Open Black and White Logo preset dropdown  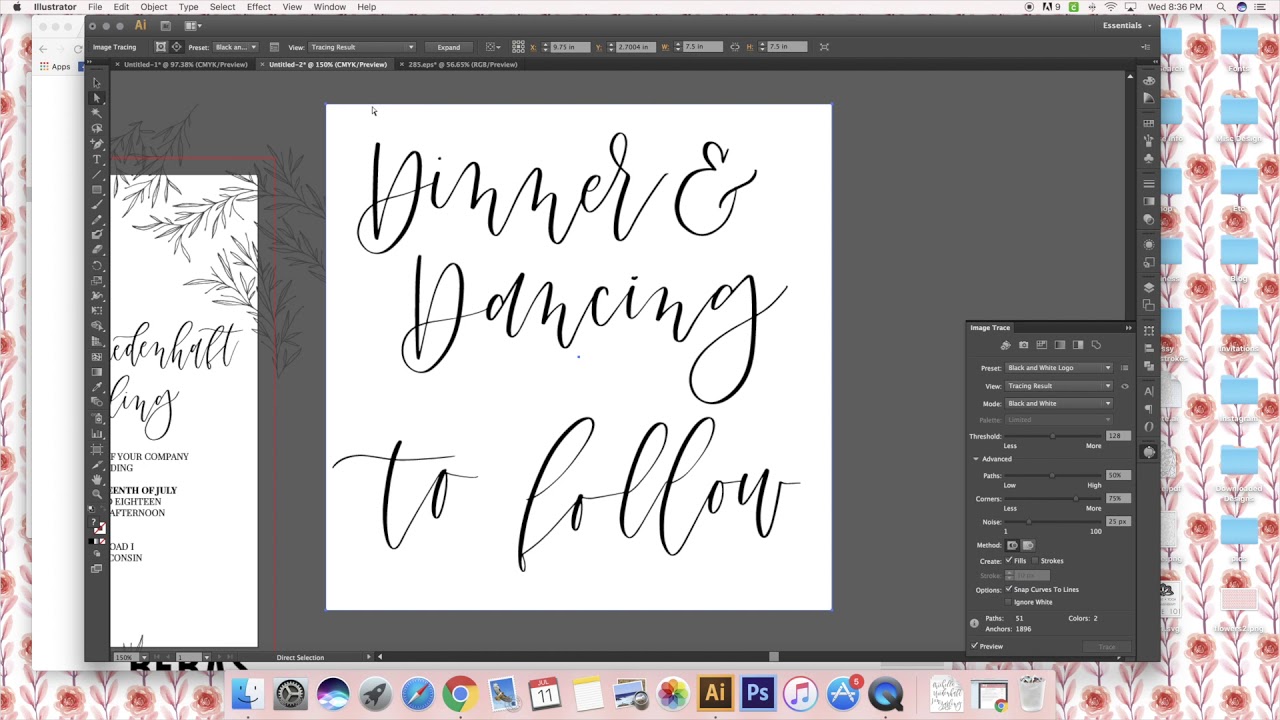1059,368
